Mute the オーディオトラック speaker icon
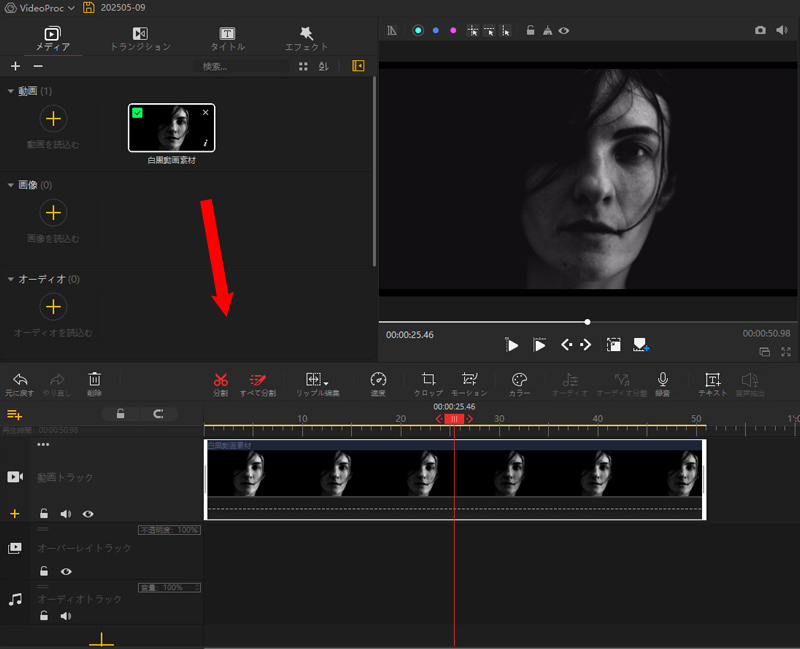 point(66,616)
